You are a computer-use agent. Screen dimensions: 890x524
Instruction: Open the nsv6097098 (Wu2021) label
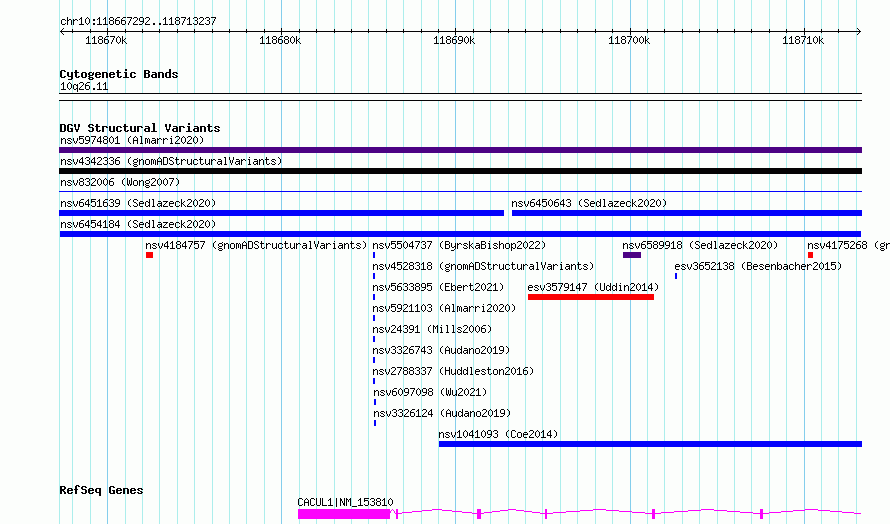click(430, 392)
